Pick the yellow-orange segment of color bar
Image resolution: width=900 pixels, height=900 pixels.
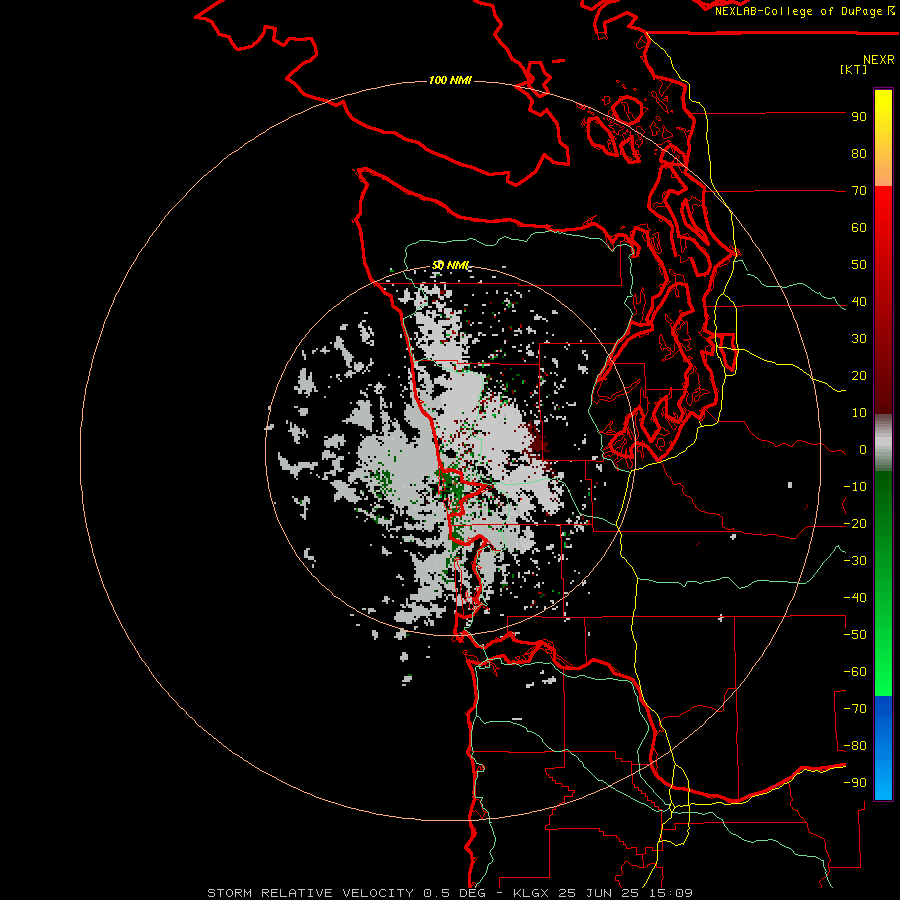tap(883, 138)
